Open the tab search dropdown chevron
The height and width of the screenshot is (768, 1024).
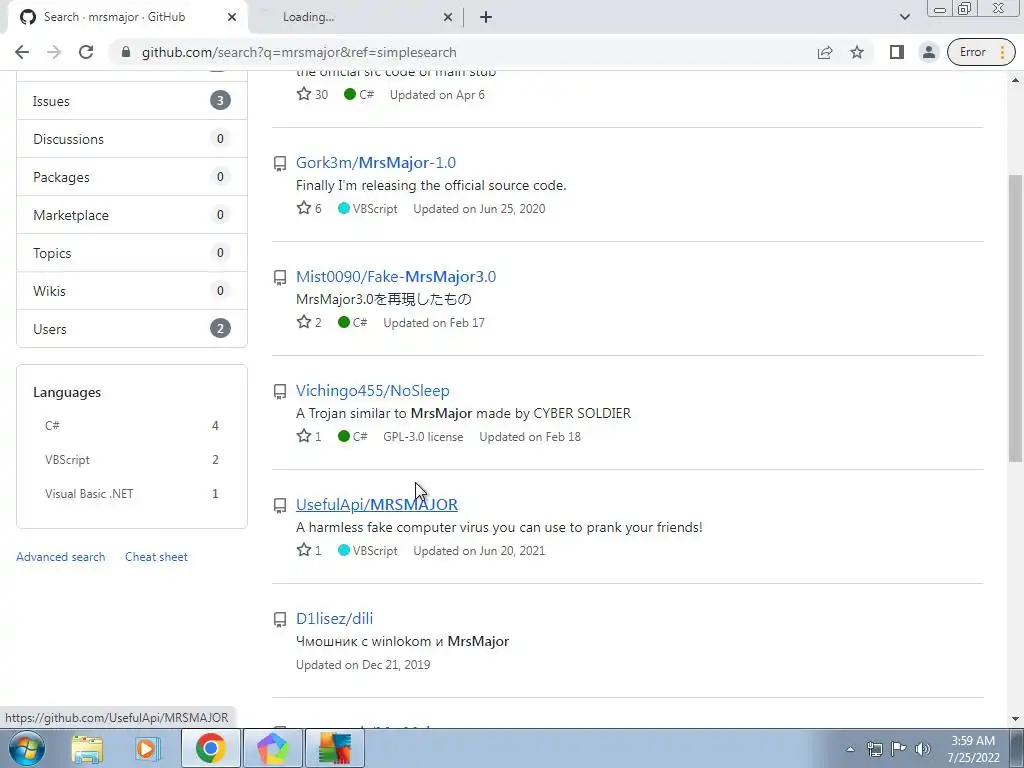tap(904, 17)
